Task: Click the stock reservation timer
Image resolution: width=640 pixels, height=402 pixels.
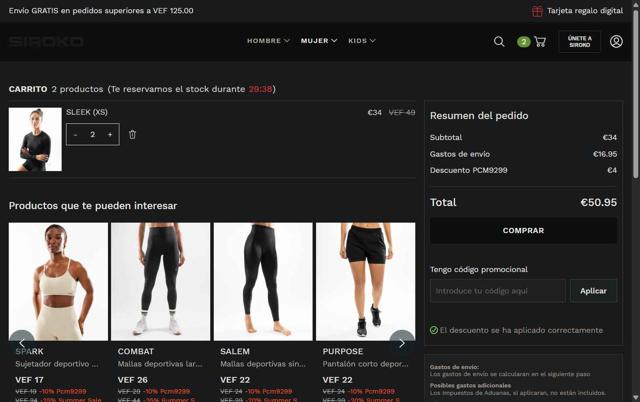Action: [x=260, y=89]
